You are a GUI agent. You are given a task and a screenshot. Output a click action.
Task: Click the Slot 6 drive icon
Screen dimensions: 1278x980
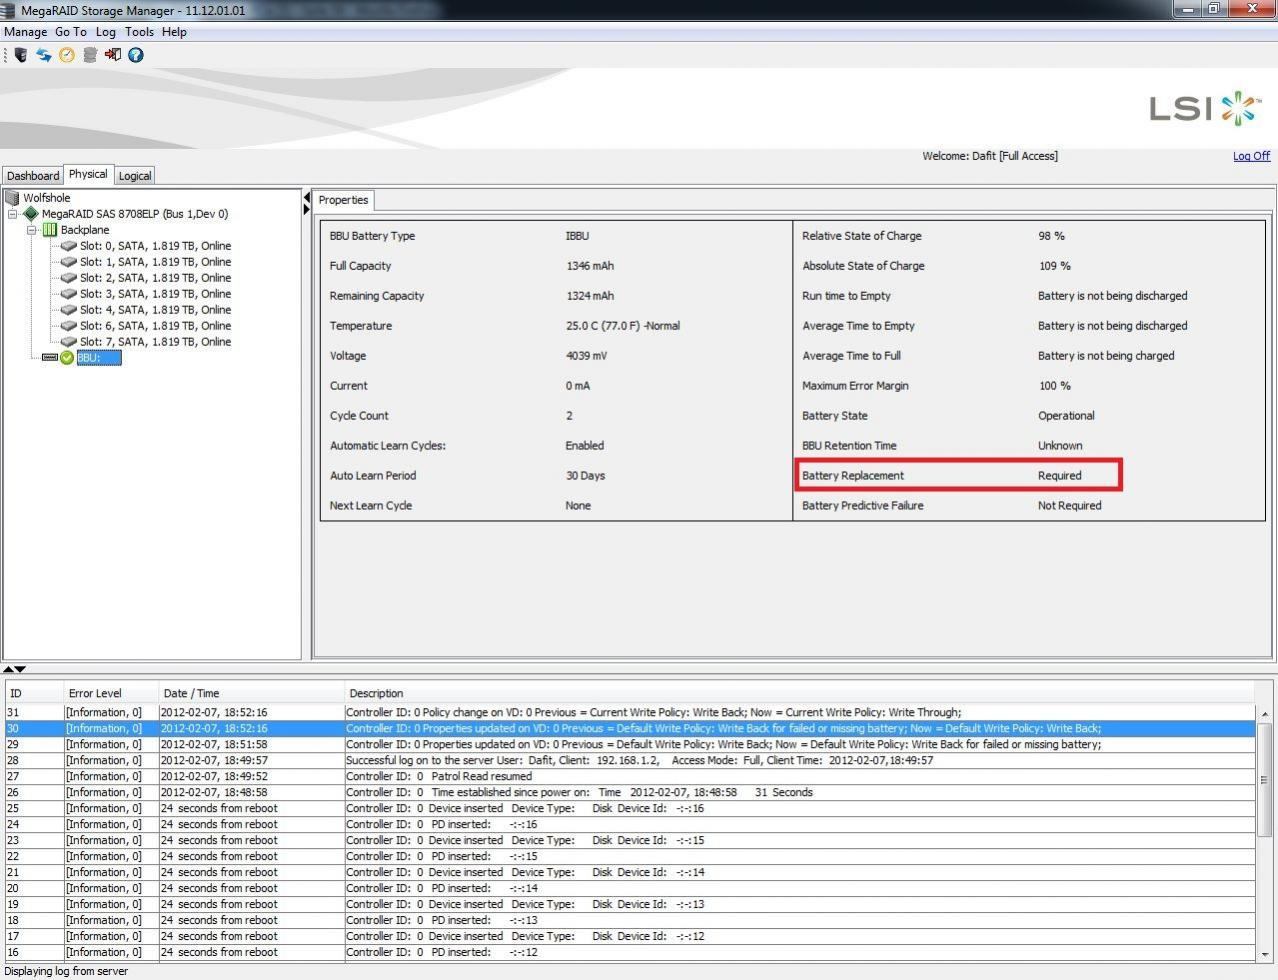coord(69,326)
